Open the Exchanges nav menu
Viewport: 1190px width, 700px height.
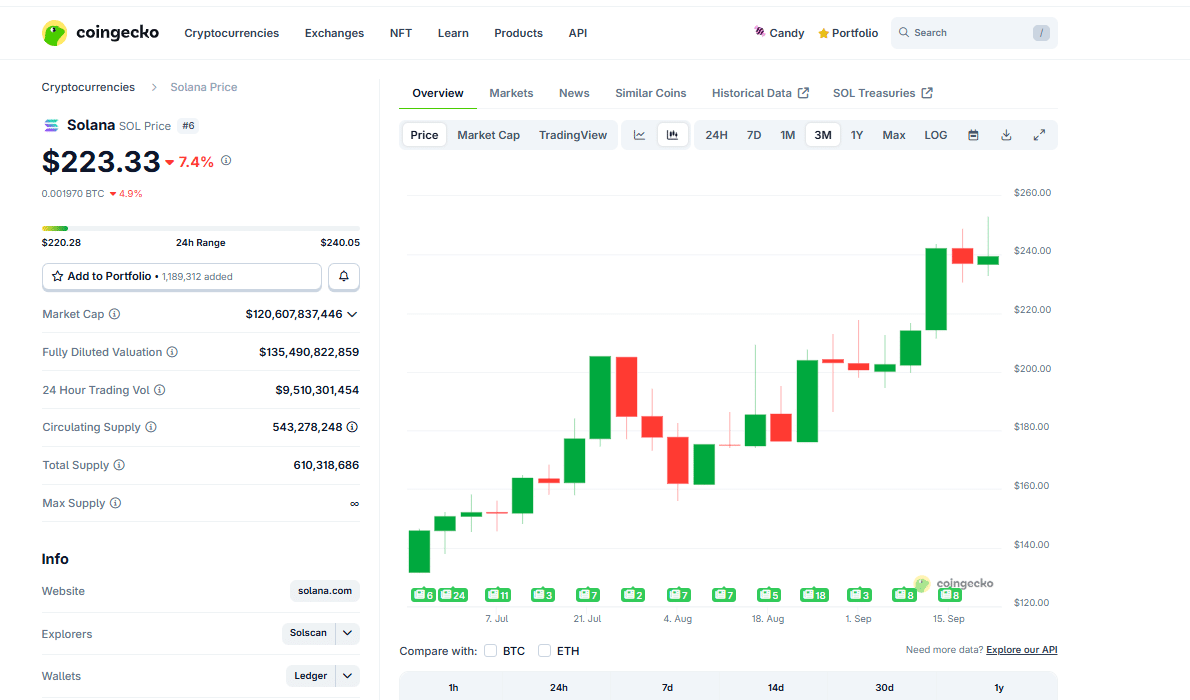(335, 33)
